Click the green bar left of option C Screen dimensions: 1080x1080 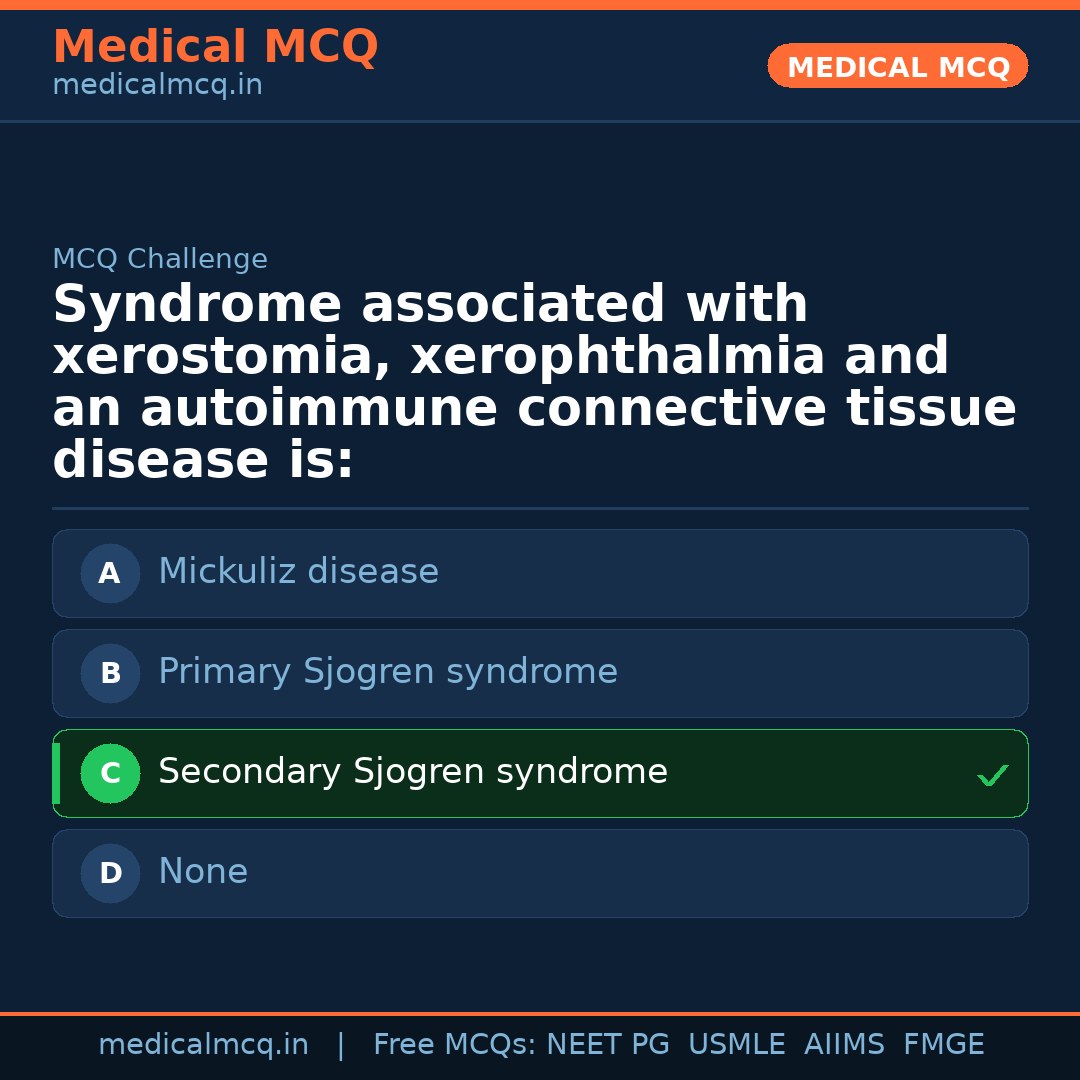pos(56,773)
